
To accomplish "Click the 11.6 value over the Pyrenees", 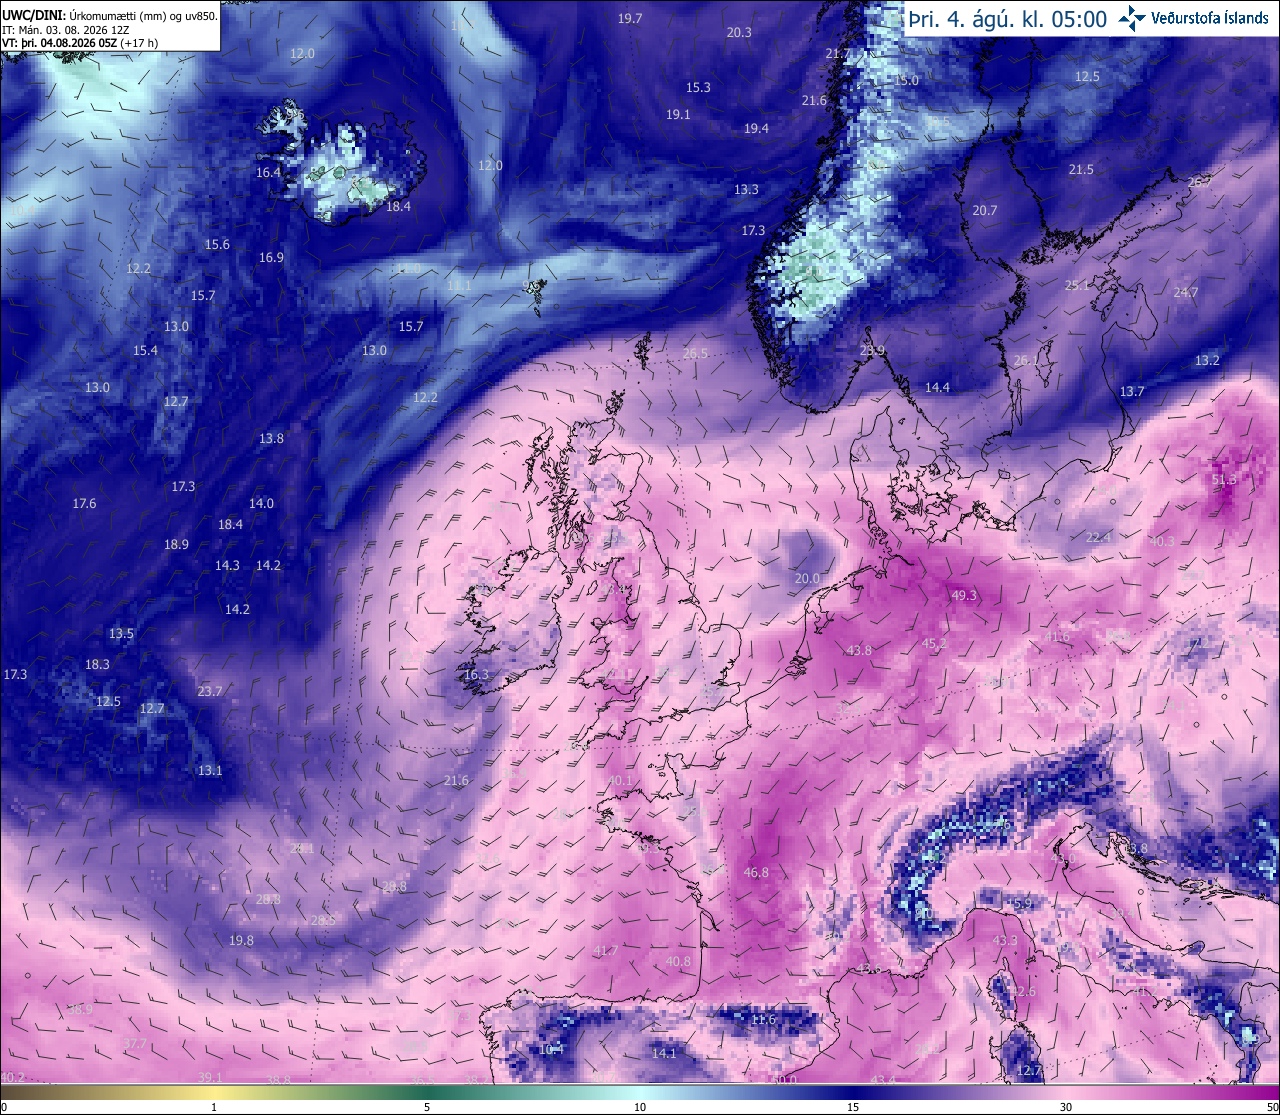I will pos(763,1019).
